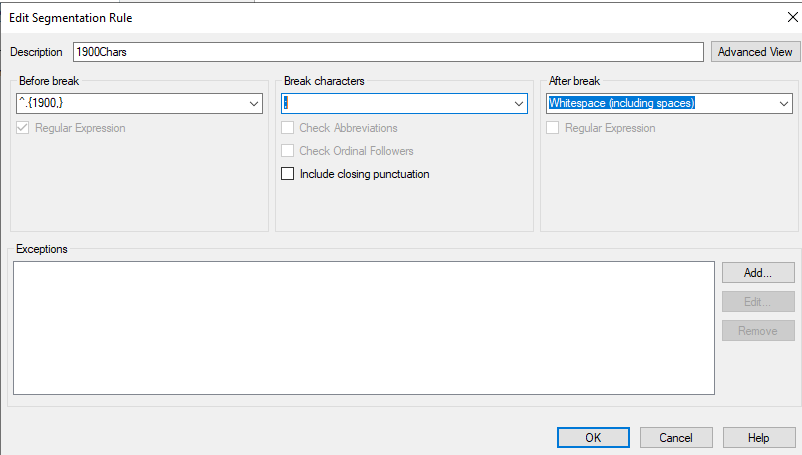Screen dimensions: 802x455
Task: Click the Description field containing 1900Chars
Action: [x=388, y=52]
